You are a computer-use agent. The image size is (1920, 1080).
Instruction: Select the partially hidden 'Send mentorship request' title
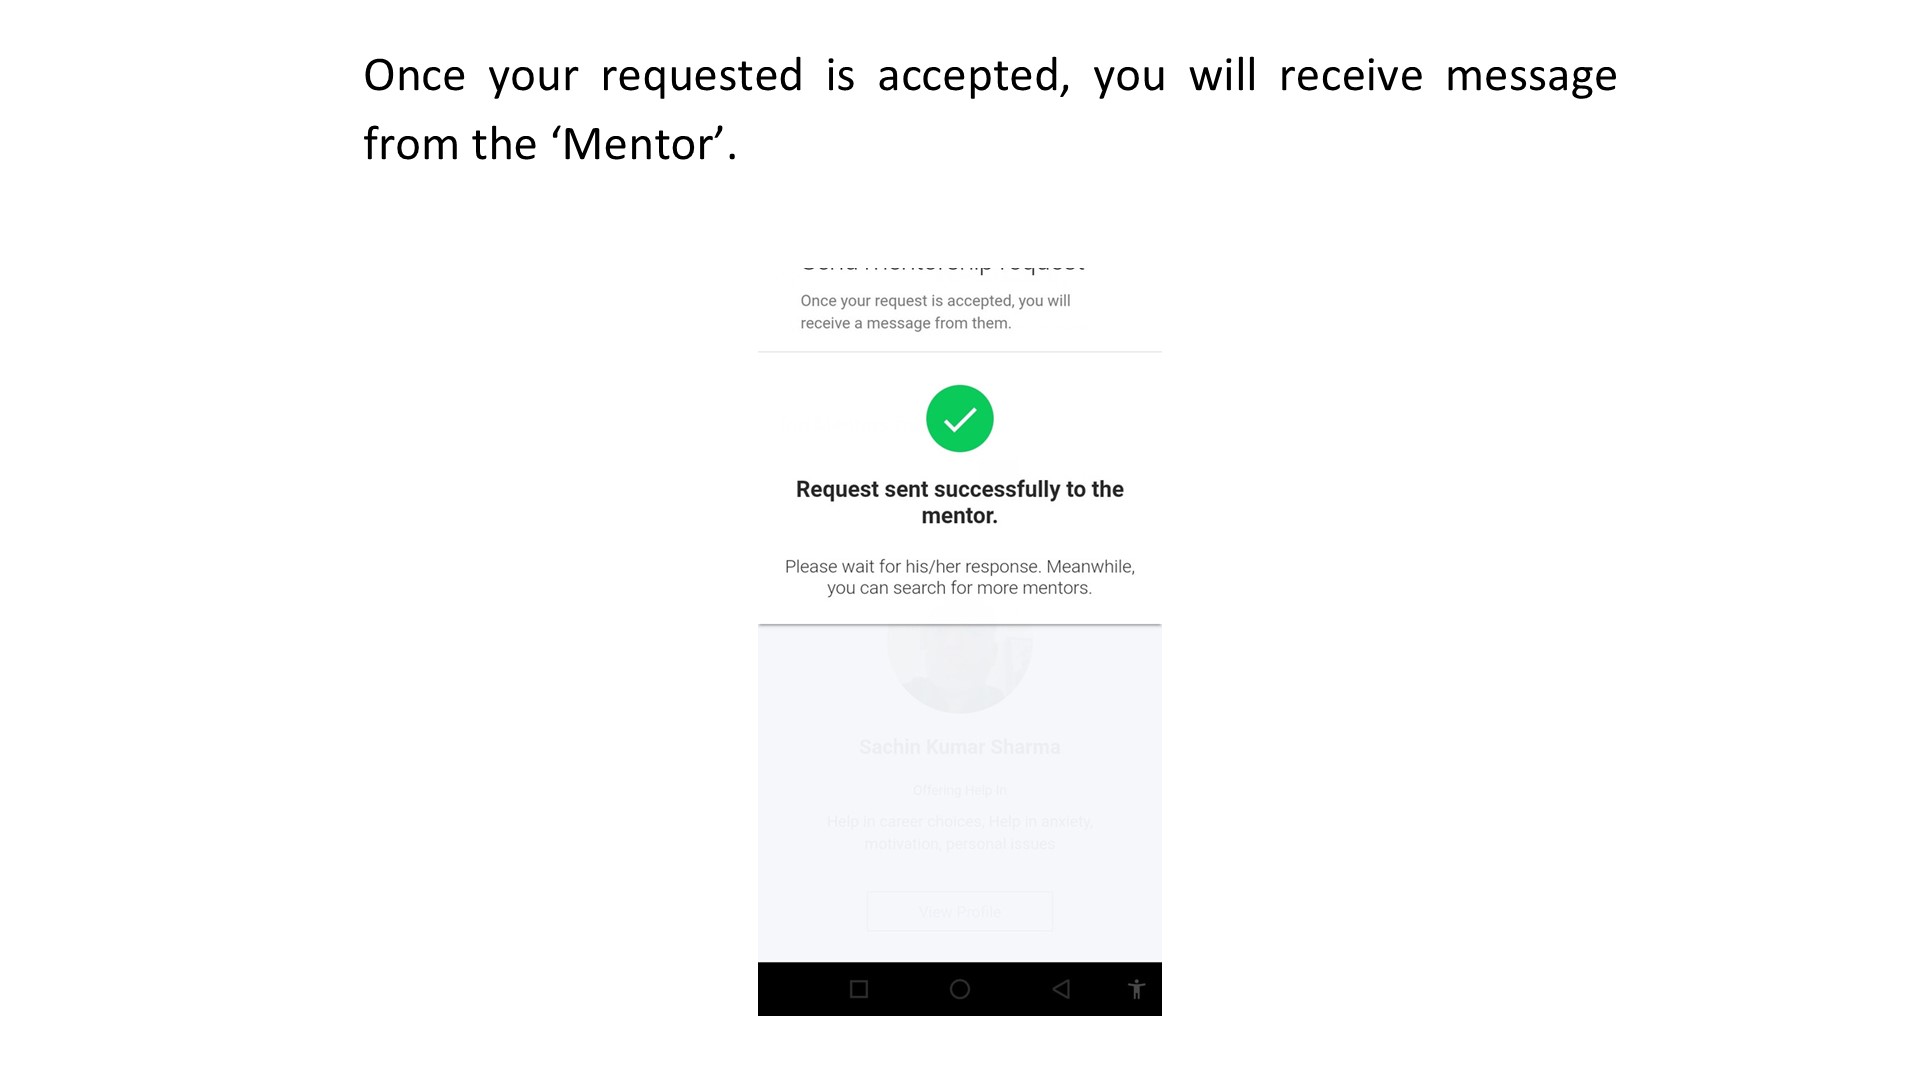point(943,266)
